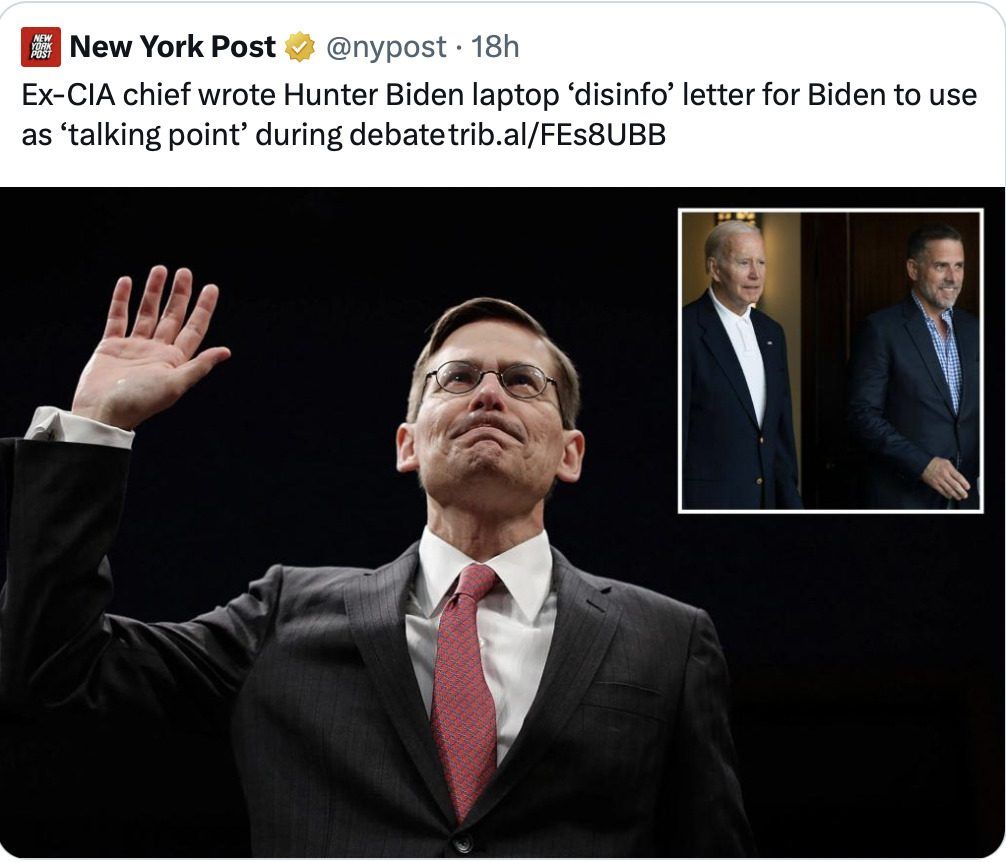The image size is (1006, 862).
Task: Click the round eyeglasses in the photo
Action: pos(490,380)
